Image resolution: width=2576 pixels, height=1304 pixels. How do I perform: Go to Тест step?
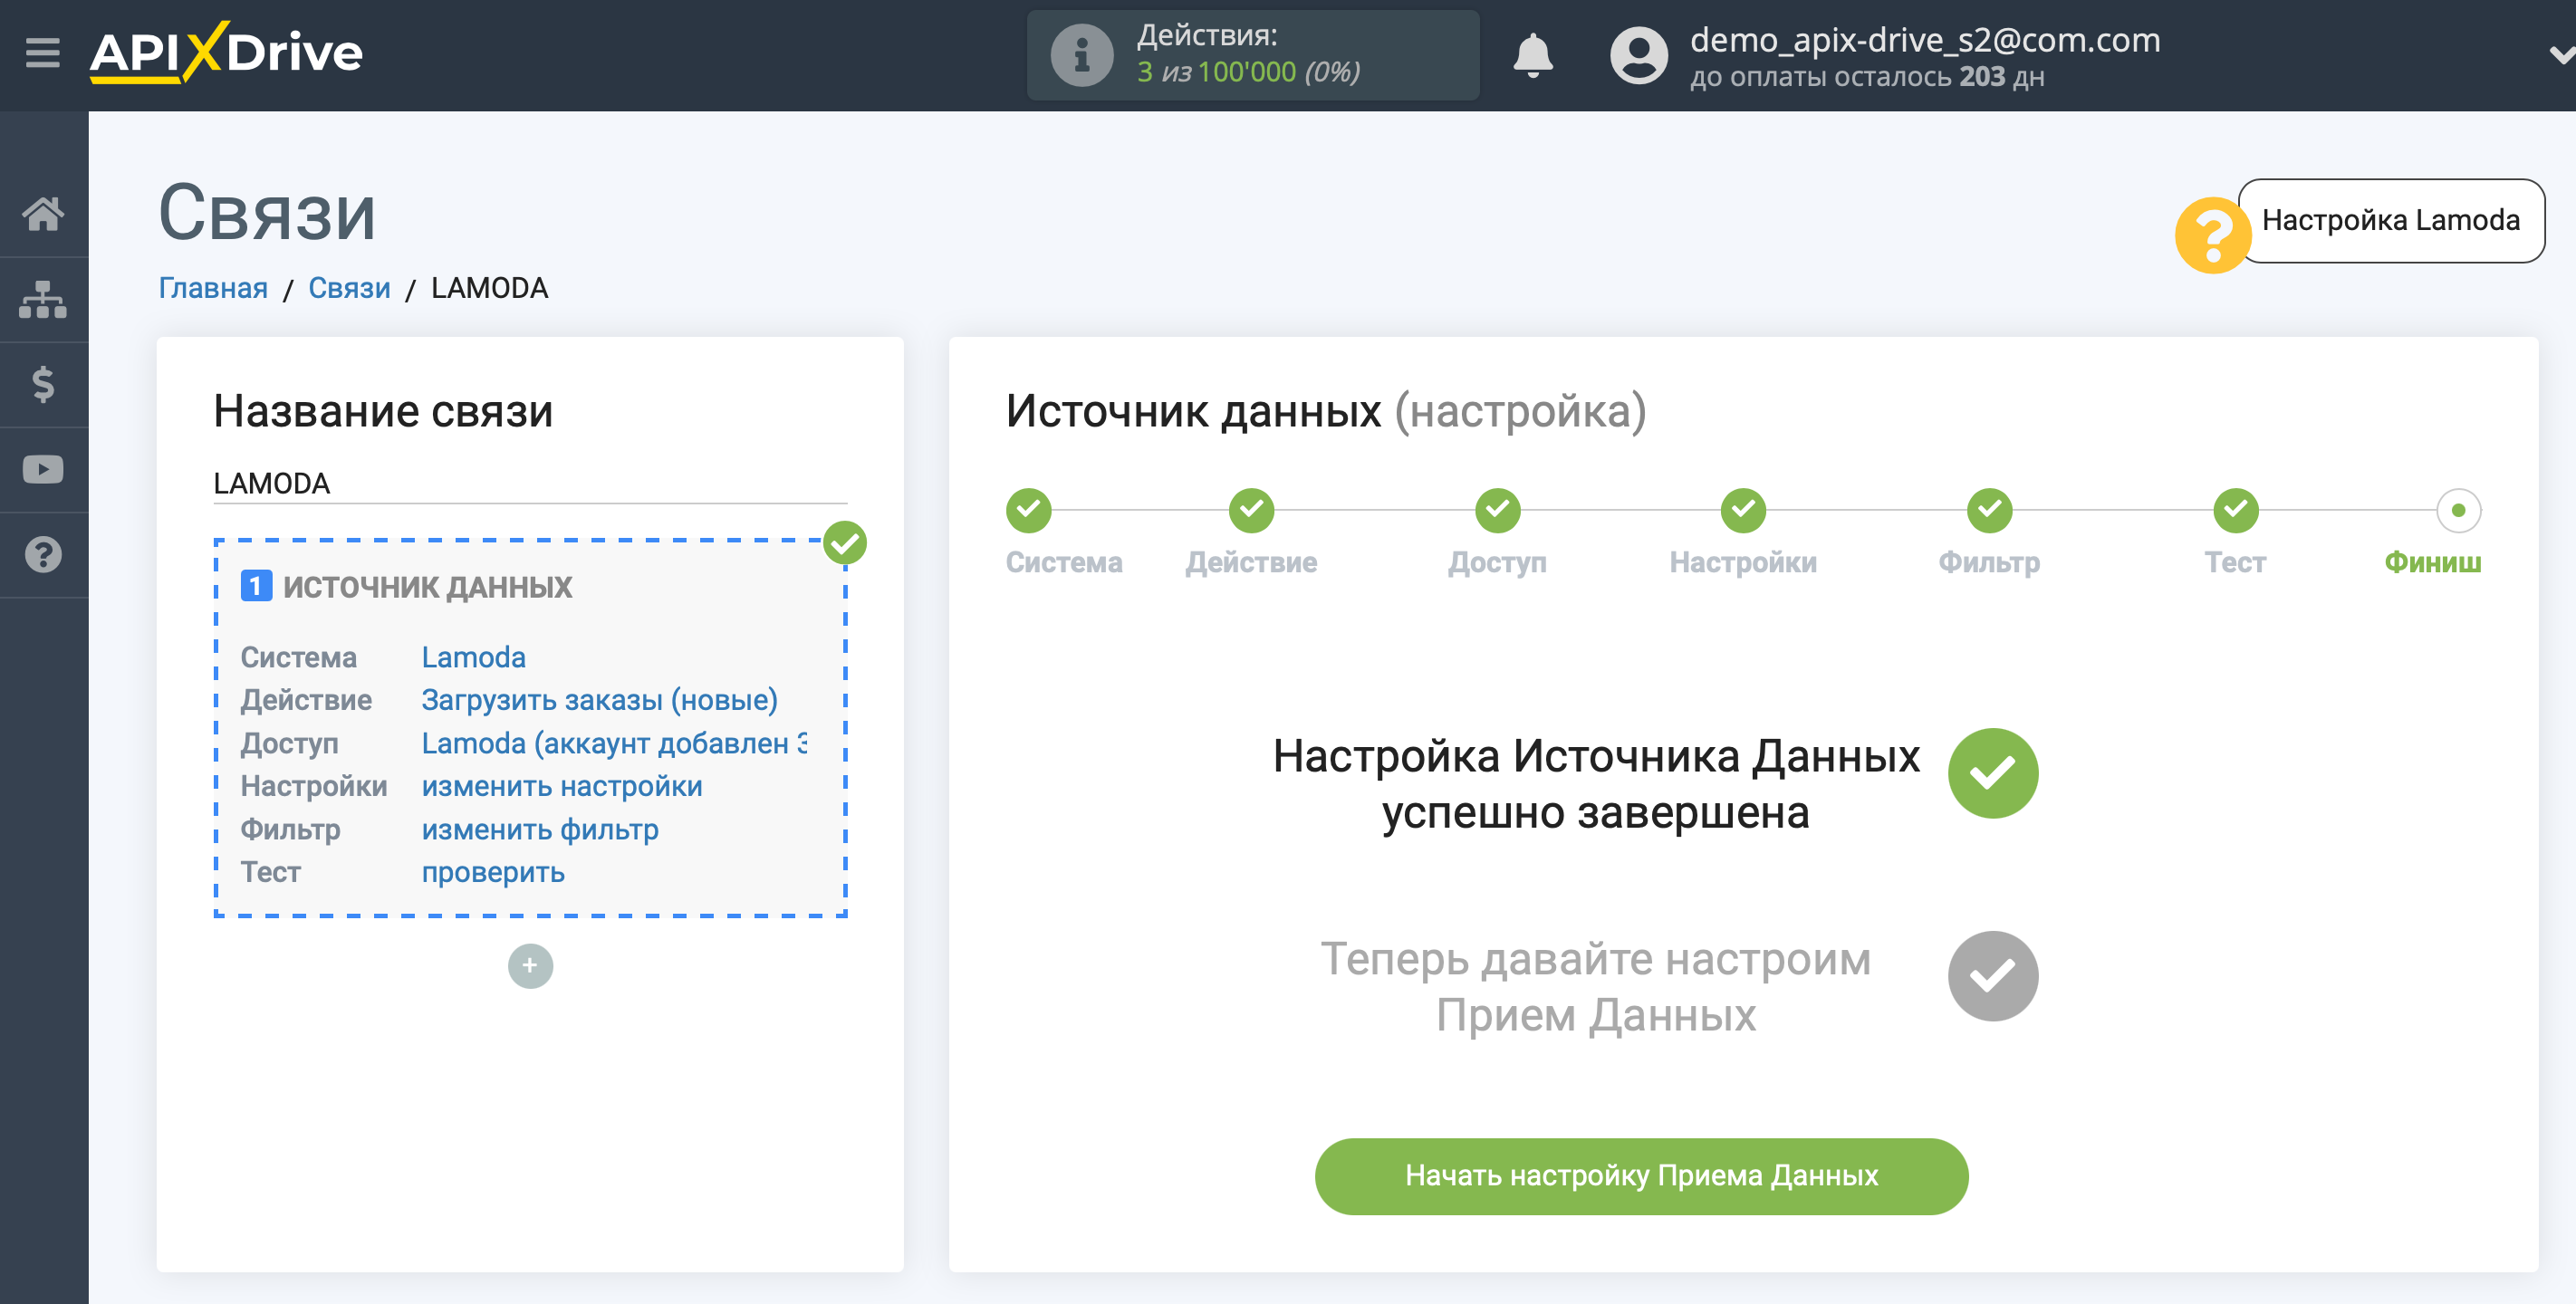point(2235,511)
